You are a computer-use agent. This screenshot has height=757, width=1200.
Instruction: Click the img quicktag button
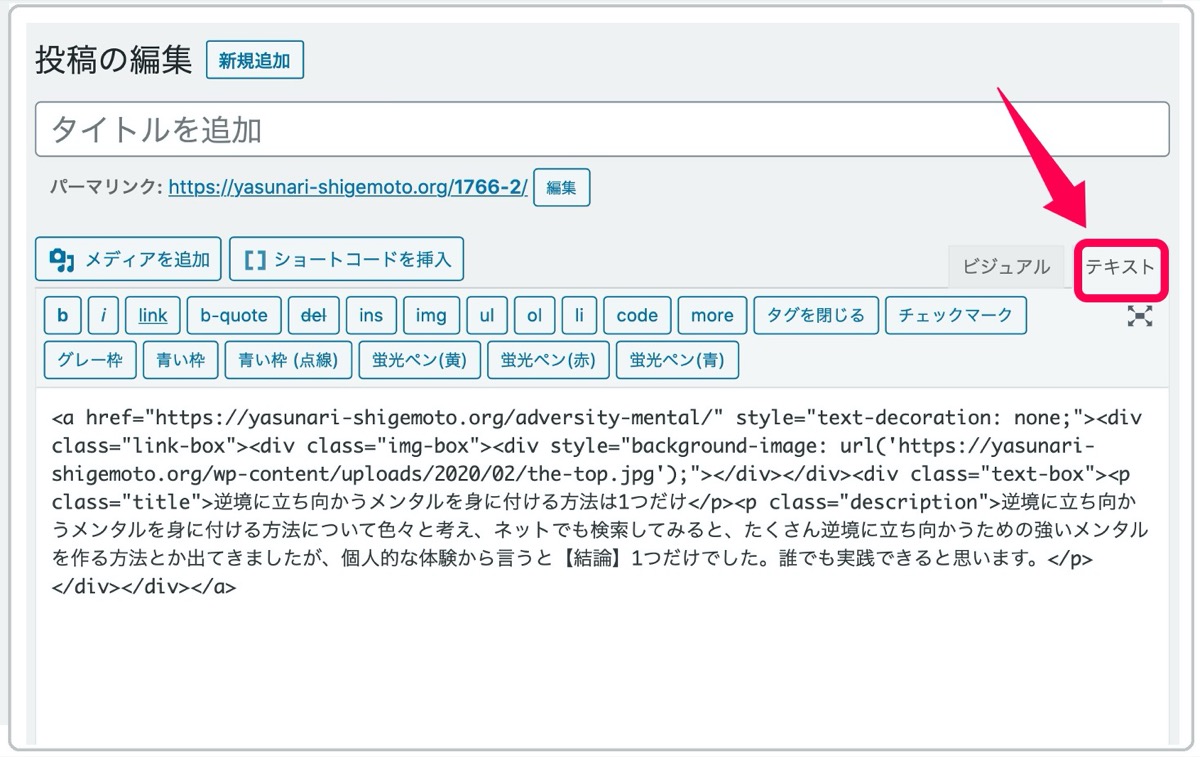pos(431,315)
